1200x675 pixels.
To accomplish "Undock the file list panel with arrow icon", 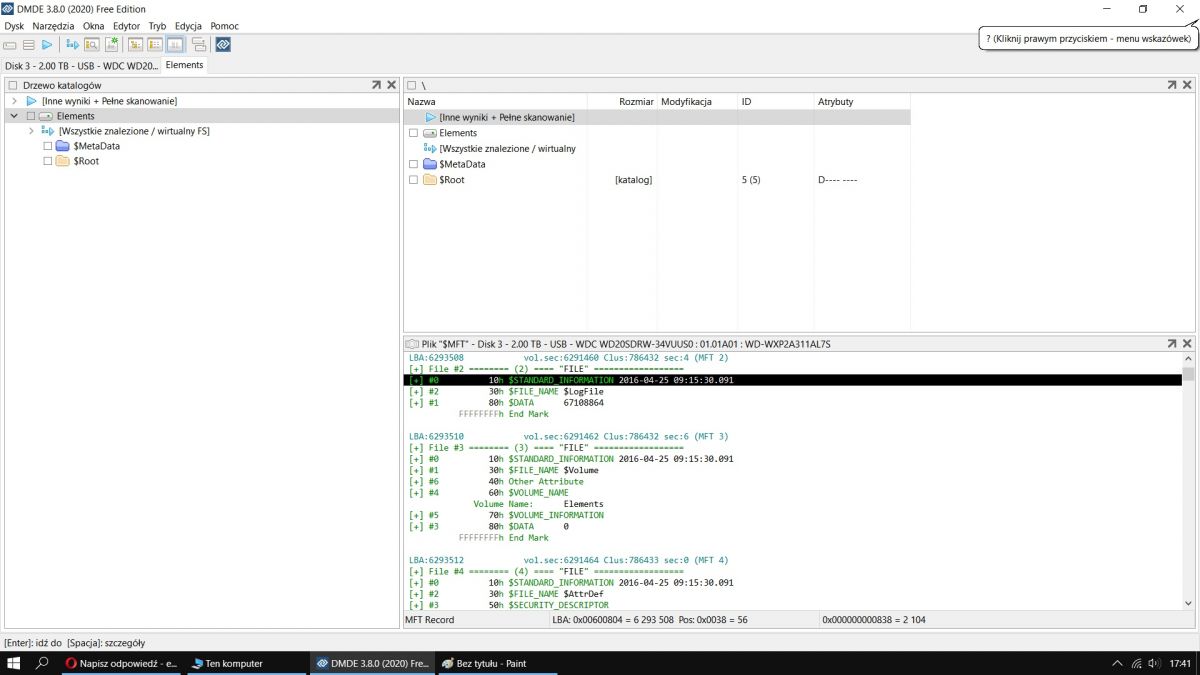I will point(1172,85).
